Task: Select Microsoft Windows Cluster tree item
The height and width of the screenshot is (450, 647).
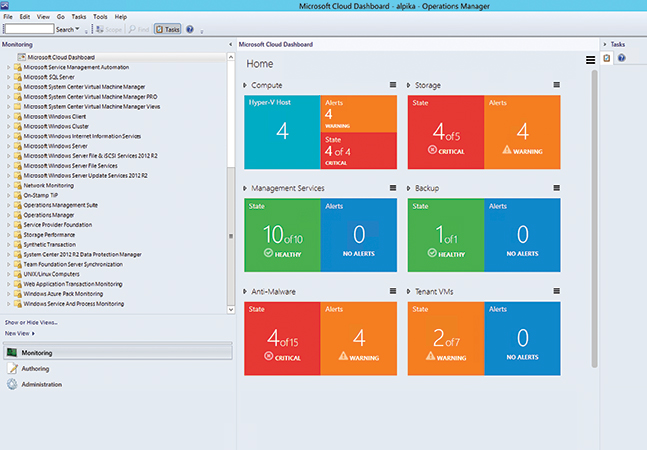Action: coord(56,126)
